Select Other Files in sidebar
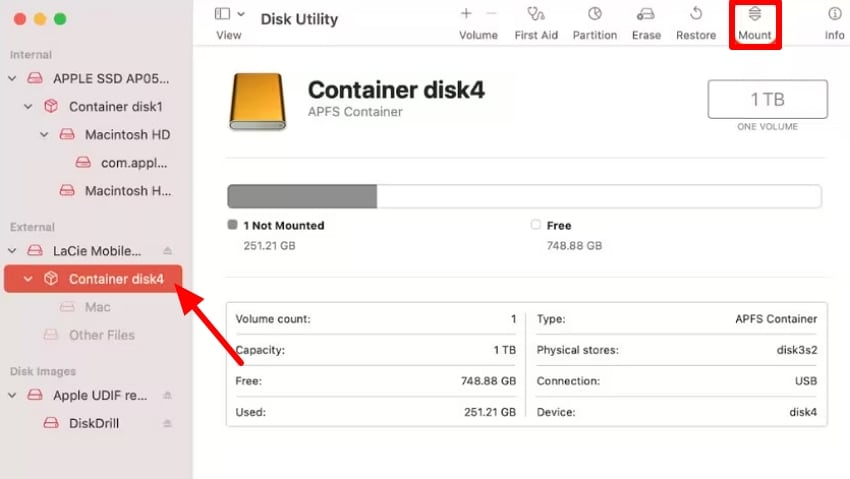Screen dimensions: 850x479 [101, 335]
